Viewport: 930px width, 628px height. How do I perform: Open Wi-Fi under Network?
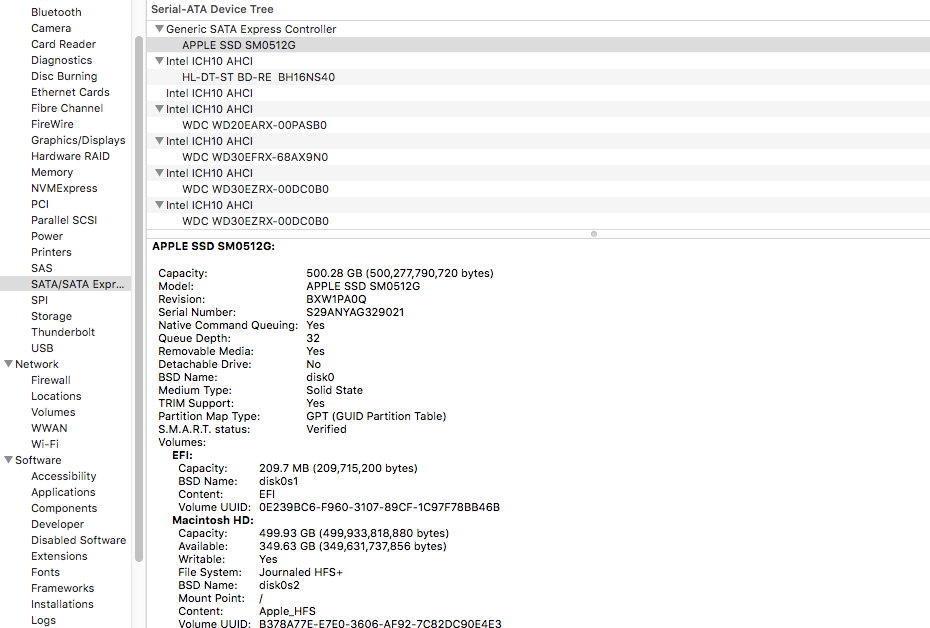tap(45, 444)
